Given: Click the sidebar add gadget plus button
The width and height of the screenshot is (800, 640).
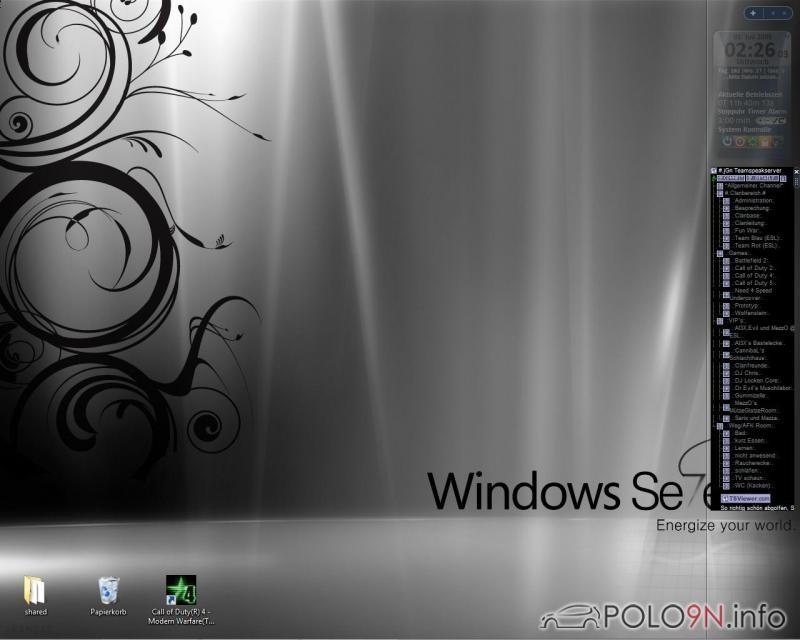Looking at the screenshot, I should pos(752,13).
